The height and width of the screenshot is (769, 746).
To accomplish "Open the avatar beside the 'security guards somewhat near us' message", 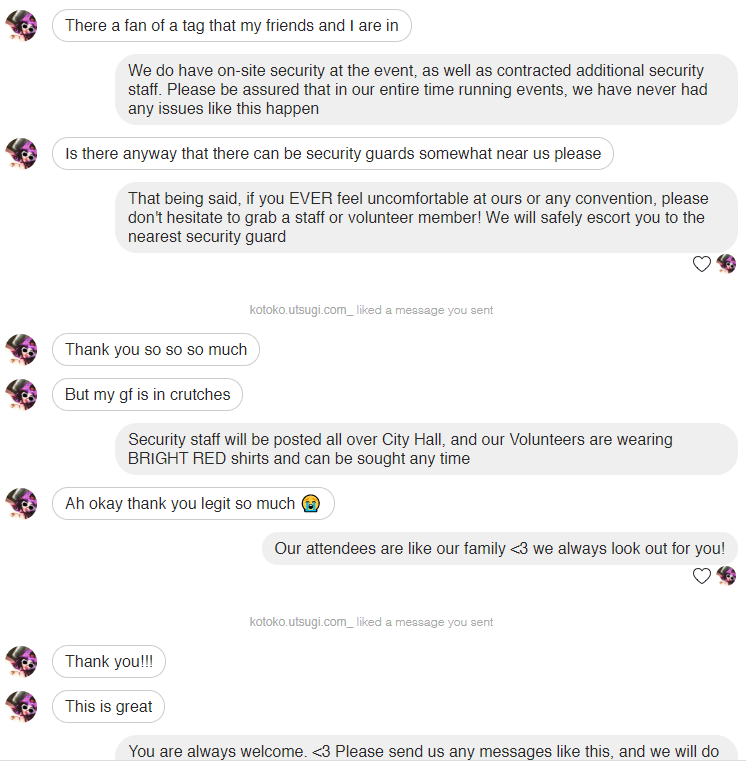I will pyautogui.click(x=21, y=154).
